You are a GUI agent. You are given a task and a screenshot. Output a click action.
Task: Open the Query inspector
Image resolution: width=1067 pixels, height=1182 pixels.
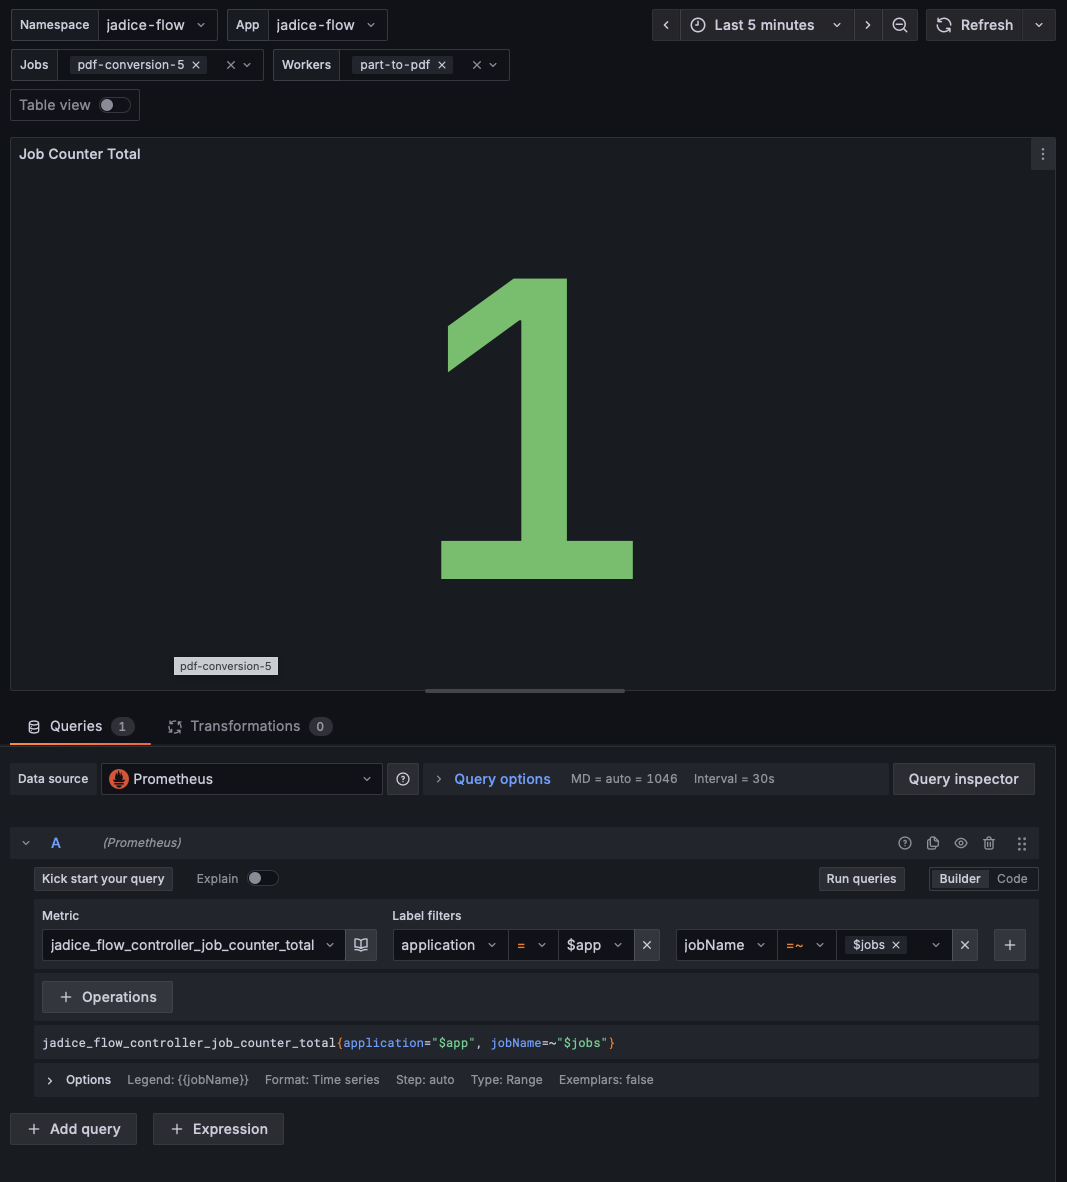(x=963, y=779)
